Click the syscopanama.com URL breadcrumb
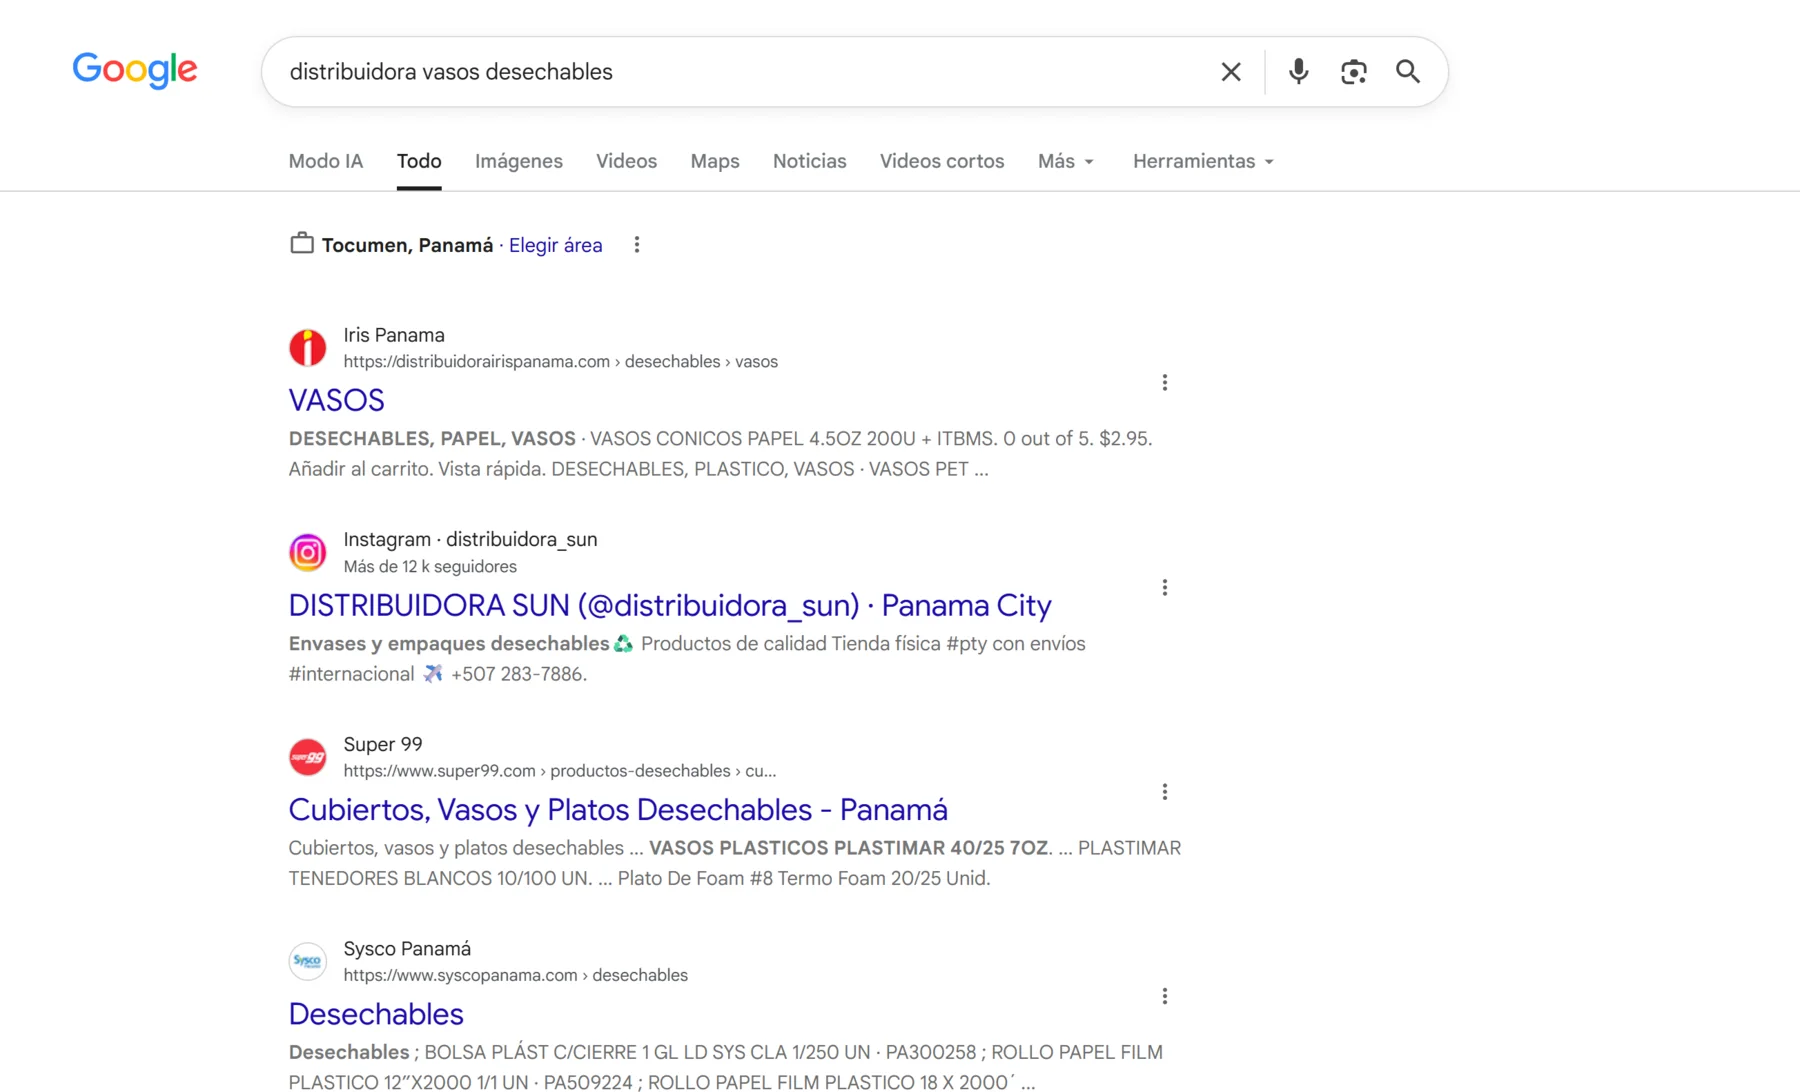The width and height of the screenshot is (1800, 1092). 516,975
